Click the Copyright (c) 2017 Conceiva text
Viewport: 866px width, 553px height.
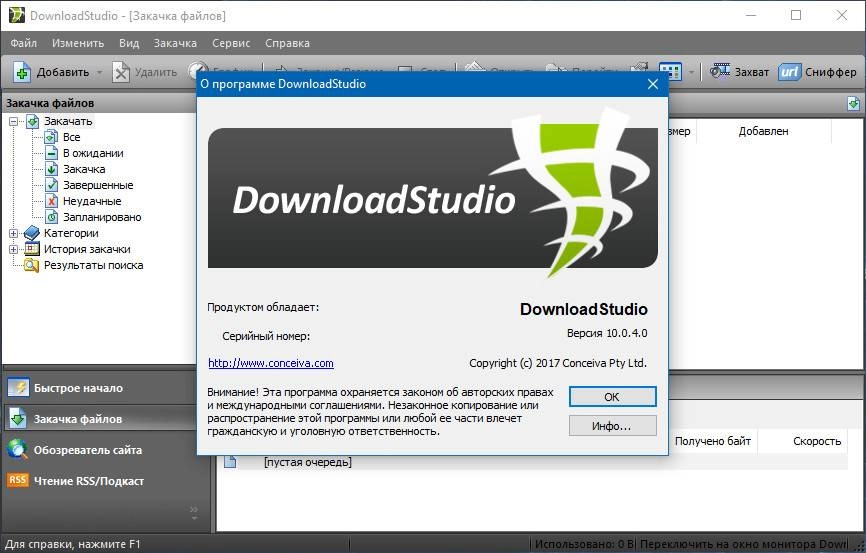coord(558,363)
